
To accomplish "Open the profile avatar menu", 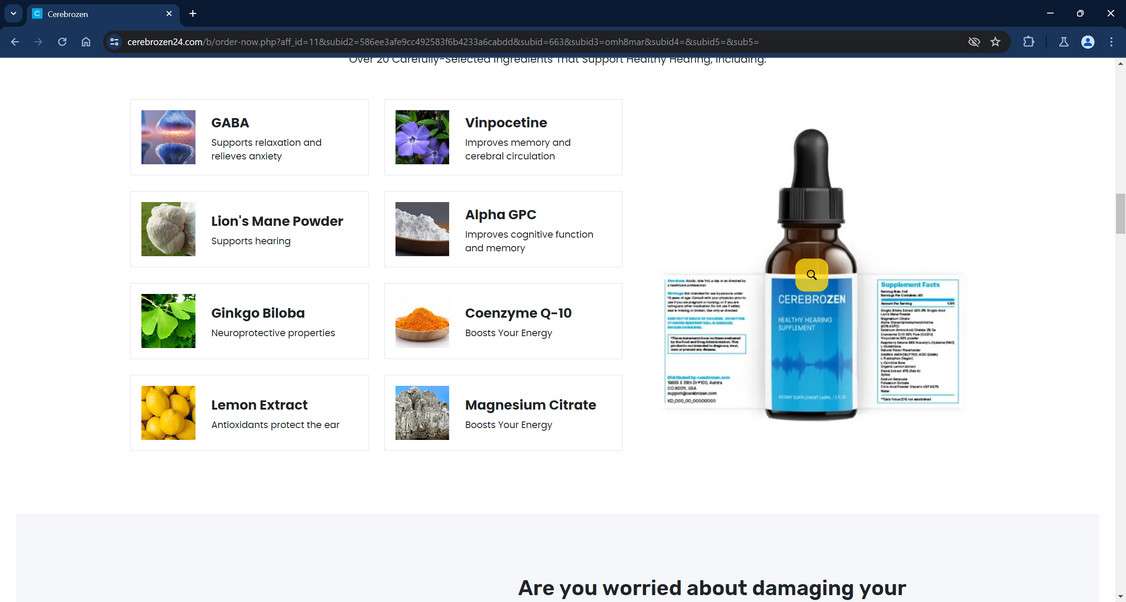I will click(x=1088, y=42).
